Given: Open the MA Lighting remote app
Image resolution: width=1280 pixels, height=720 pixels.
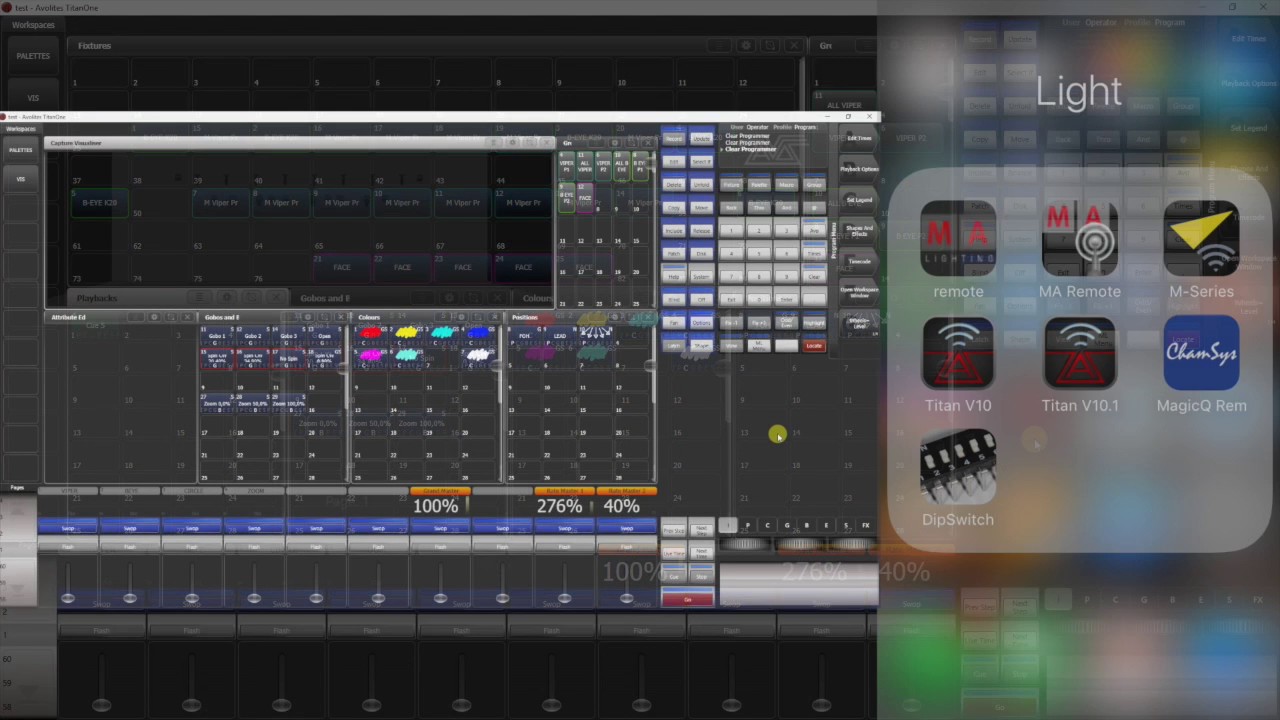Looking at the screenshot, I should point(958,239).
